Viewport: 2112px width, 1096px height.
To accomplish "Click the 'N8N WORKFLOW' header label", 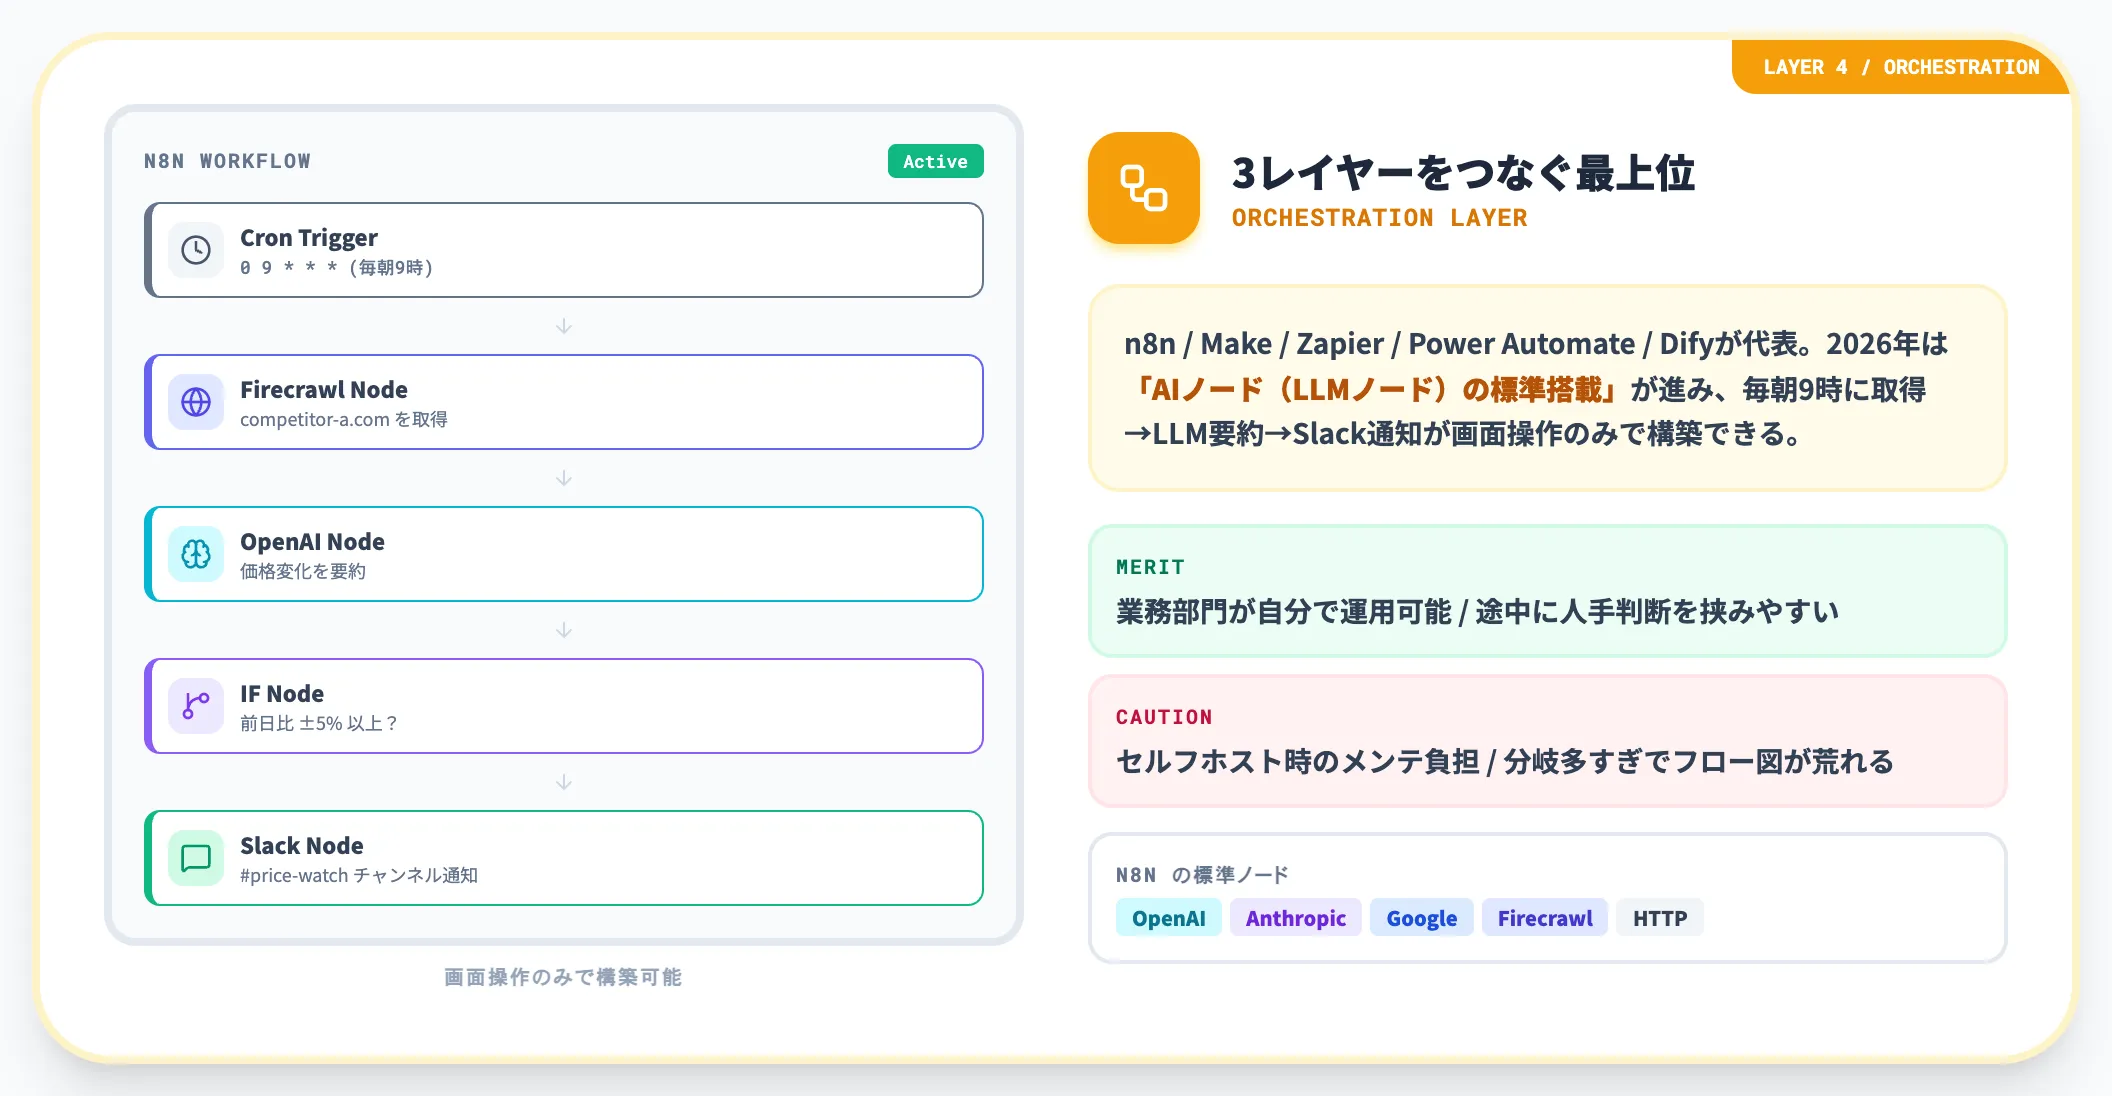I will point(227,161).
